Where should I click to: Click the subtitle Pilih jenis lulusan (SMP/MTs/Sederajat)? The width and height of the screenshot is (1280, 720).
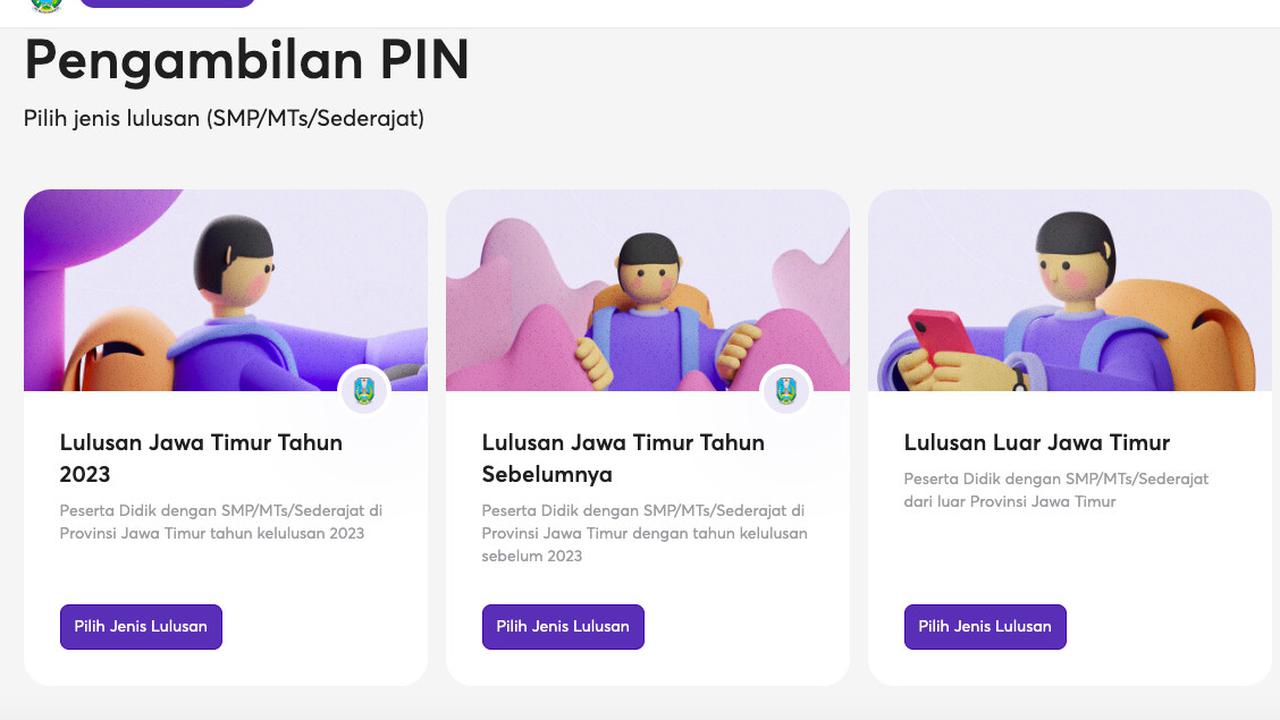(222, 118)
